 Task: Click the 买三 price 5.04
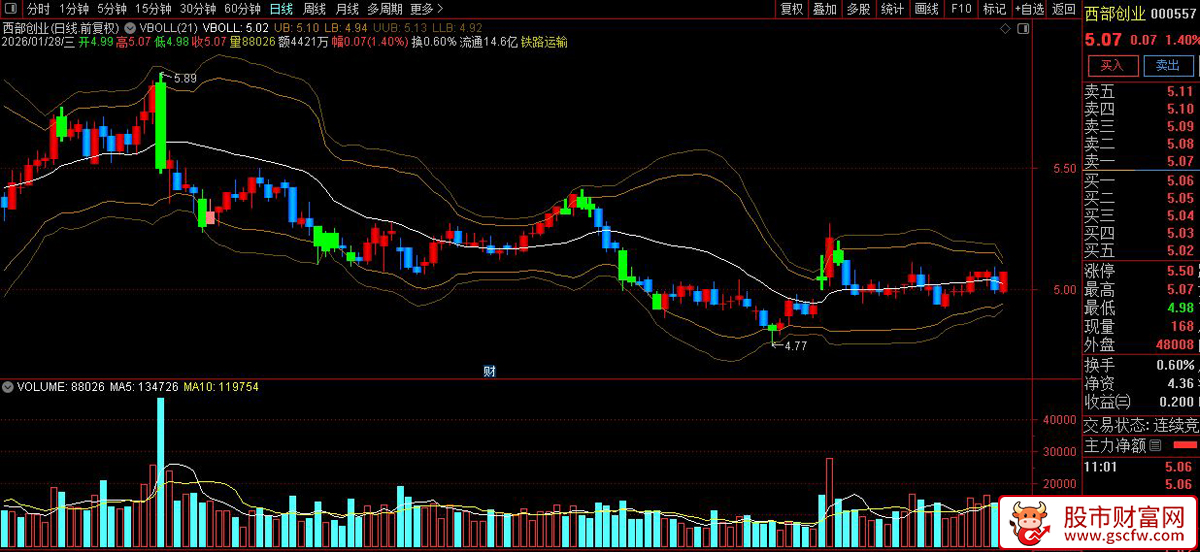[1180, 215]
